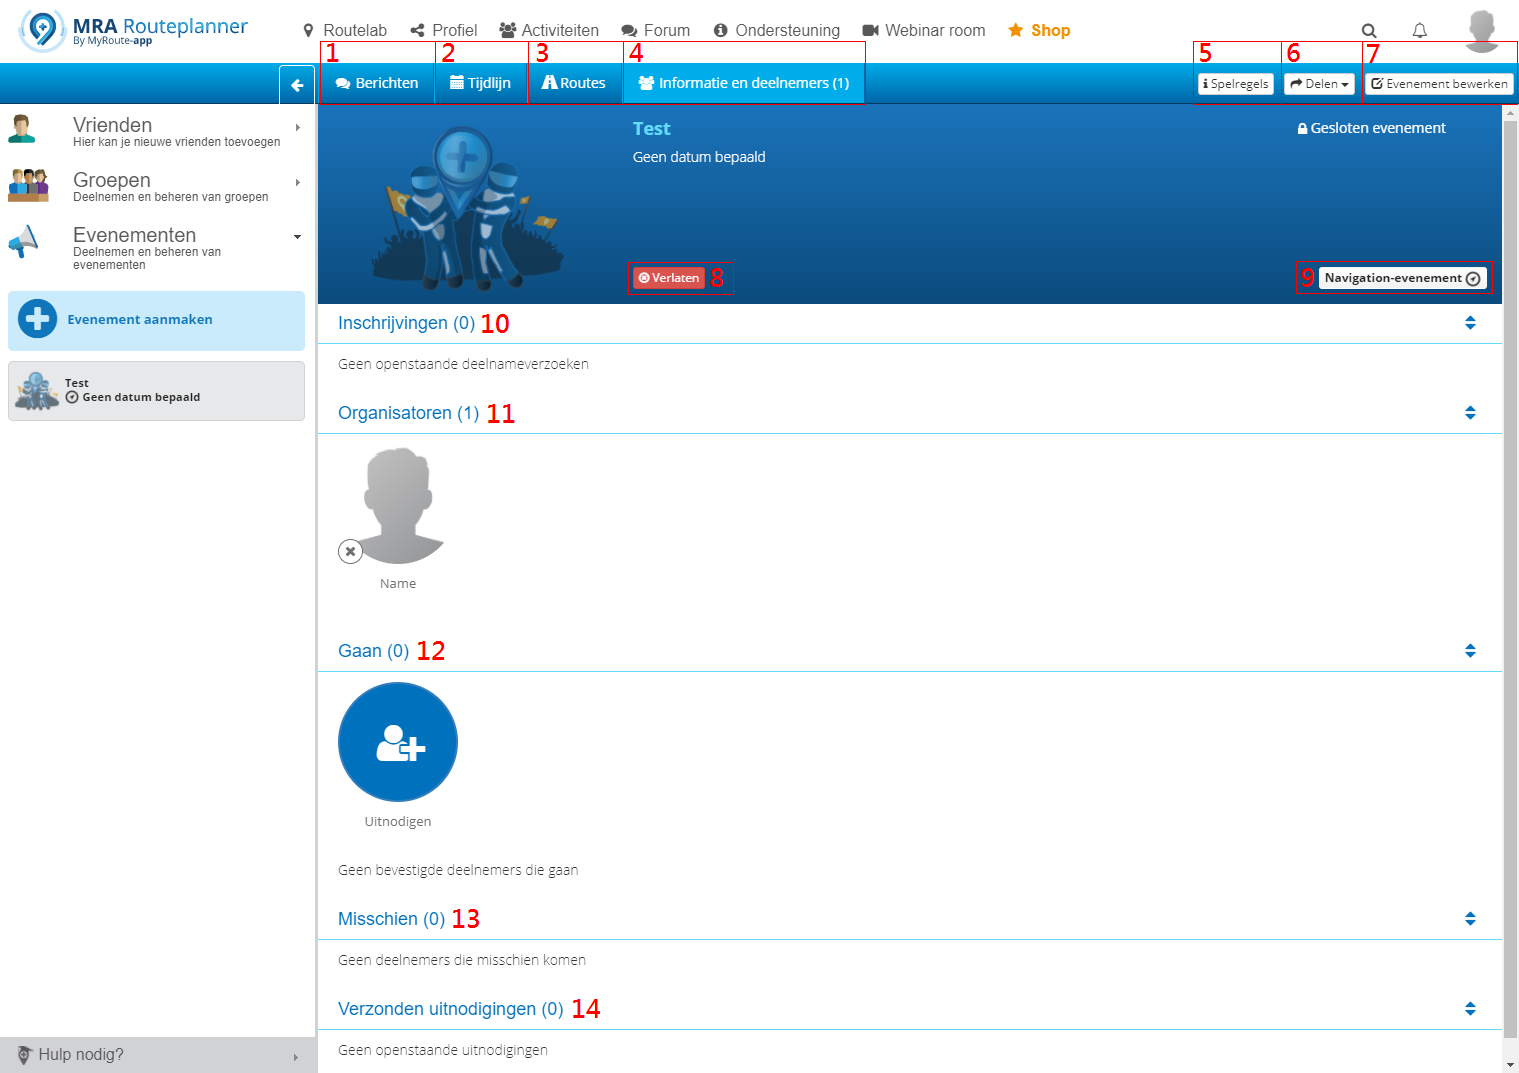
Task: Open the Delen dropdown
Action: tap(1320, 84)
